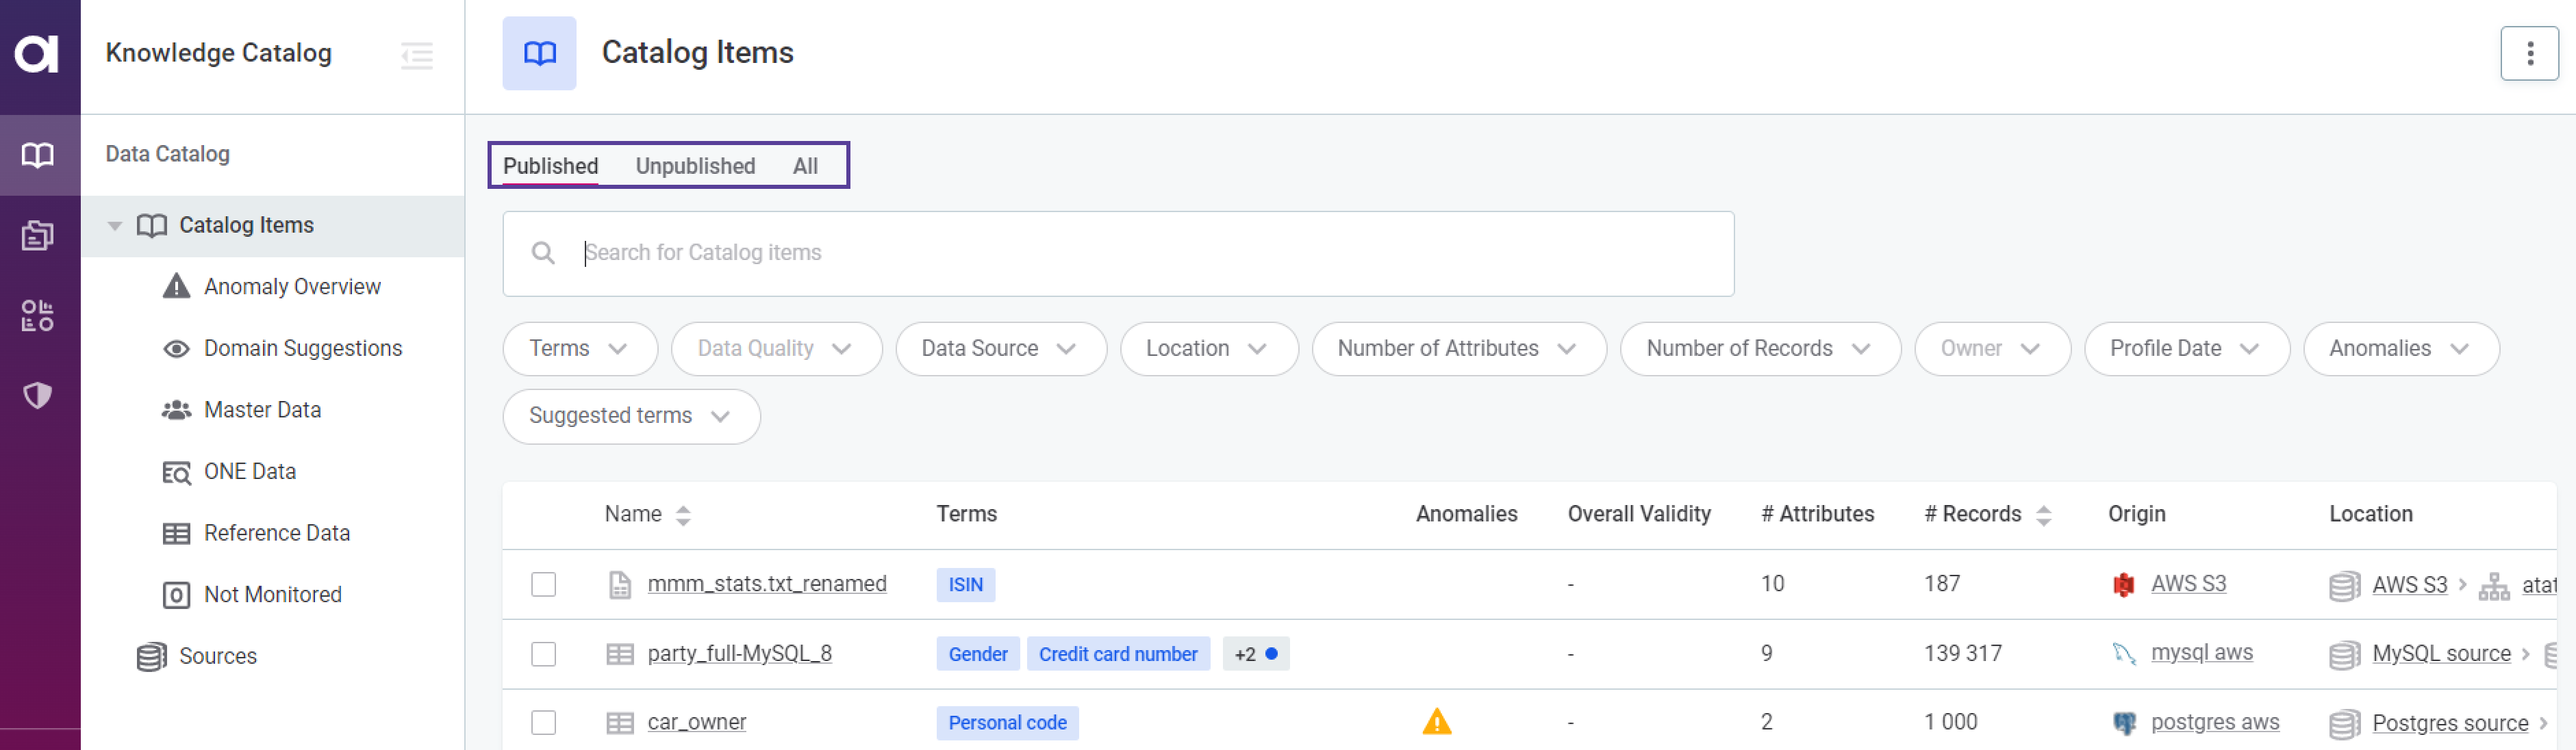Screen dimensions: 2576x750
Task: Check the mmm_stats.txt_renamed row checkbox
Action: tap(543, 584)
